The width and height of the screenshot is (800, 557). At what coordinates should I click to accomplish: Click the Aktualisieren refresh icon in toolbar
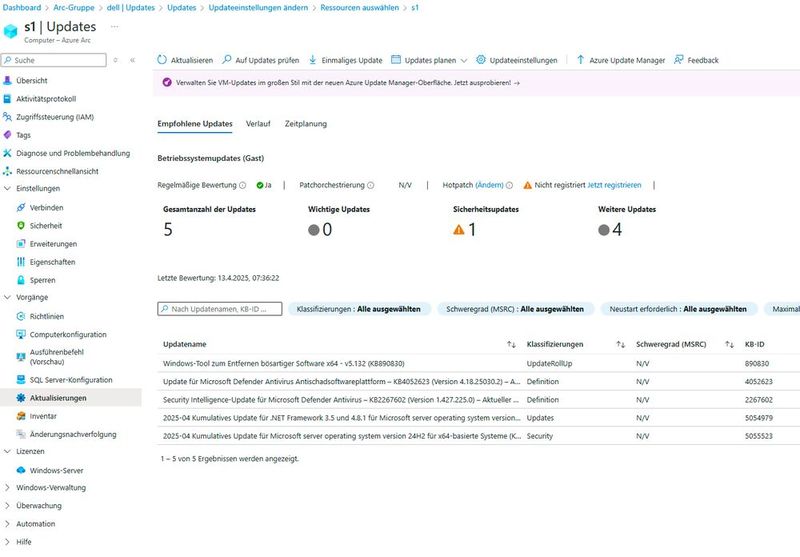click(x=162, y=60)
